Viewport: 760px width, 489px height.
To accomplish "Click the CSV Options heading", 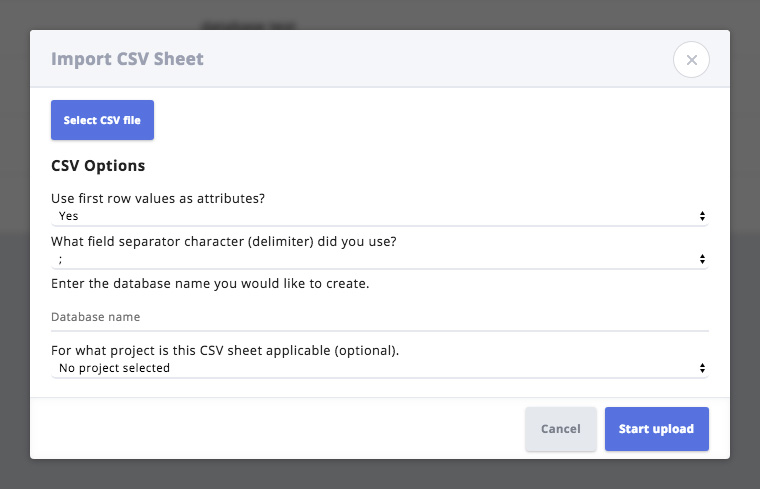I will (98, 166).
